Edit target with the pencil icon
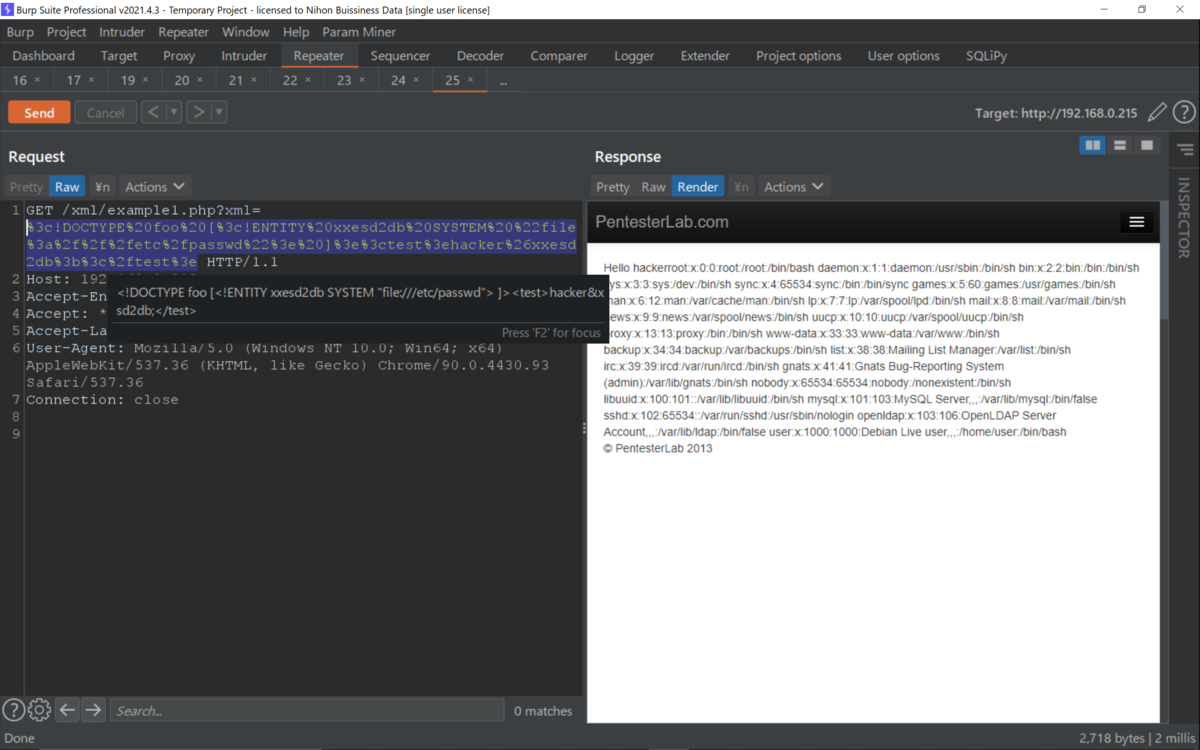The height and width of the screenshot is (750, 1200). [1157, 112]
